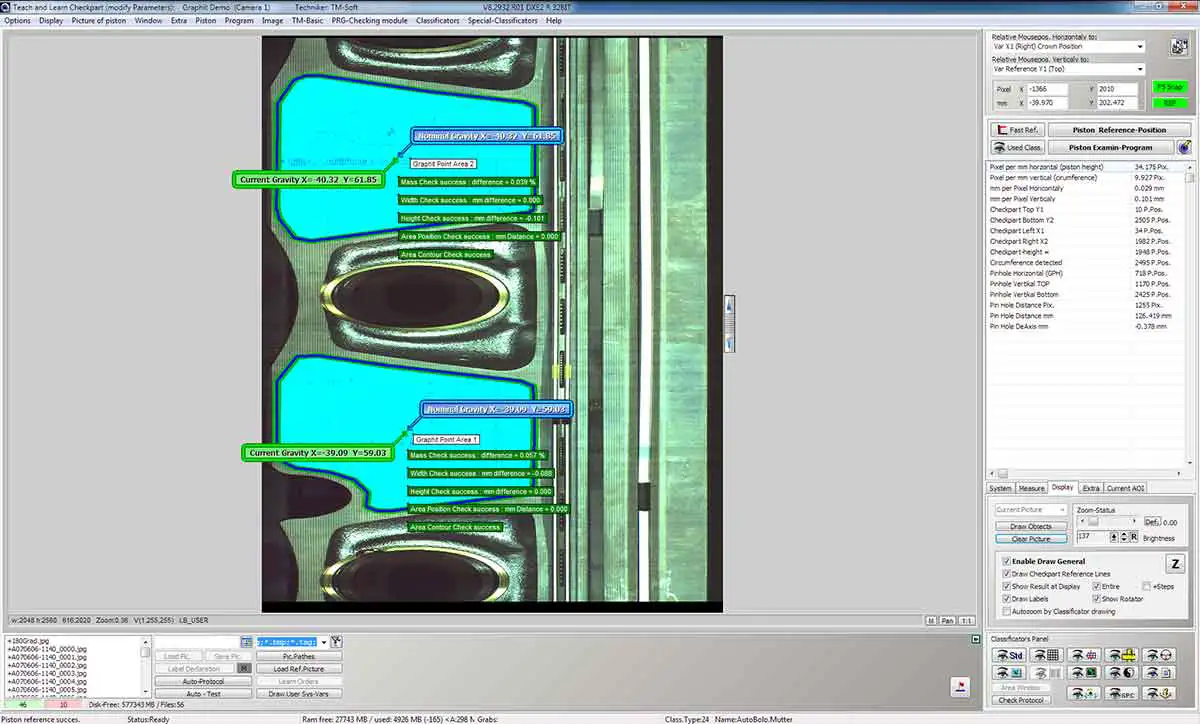This screenshot has width=1200, height=724.
Task: Click the PDF icon in the bottom panel
Action: pyautogui.click(x=962, y=686)
